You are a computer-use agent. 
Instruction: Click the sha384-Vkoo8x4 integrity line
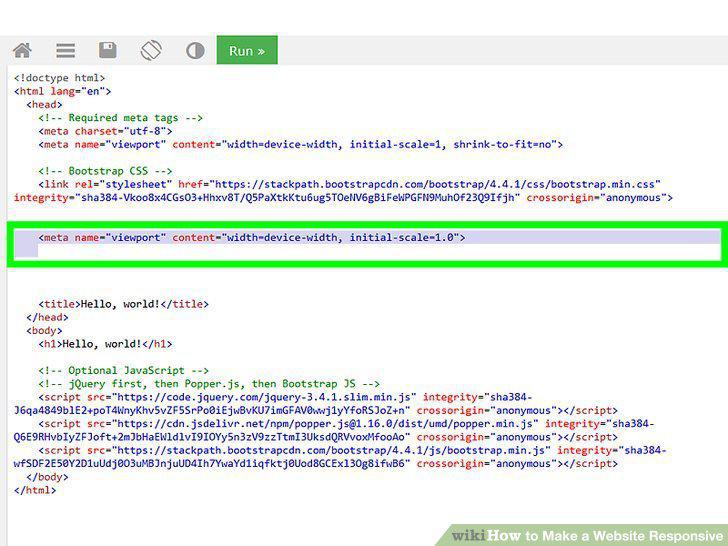pos(343,198)
